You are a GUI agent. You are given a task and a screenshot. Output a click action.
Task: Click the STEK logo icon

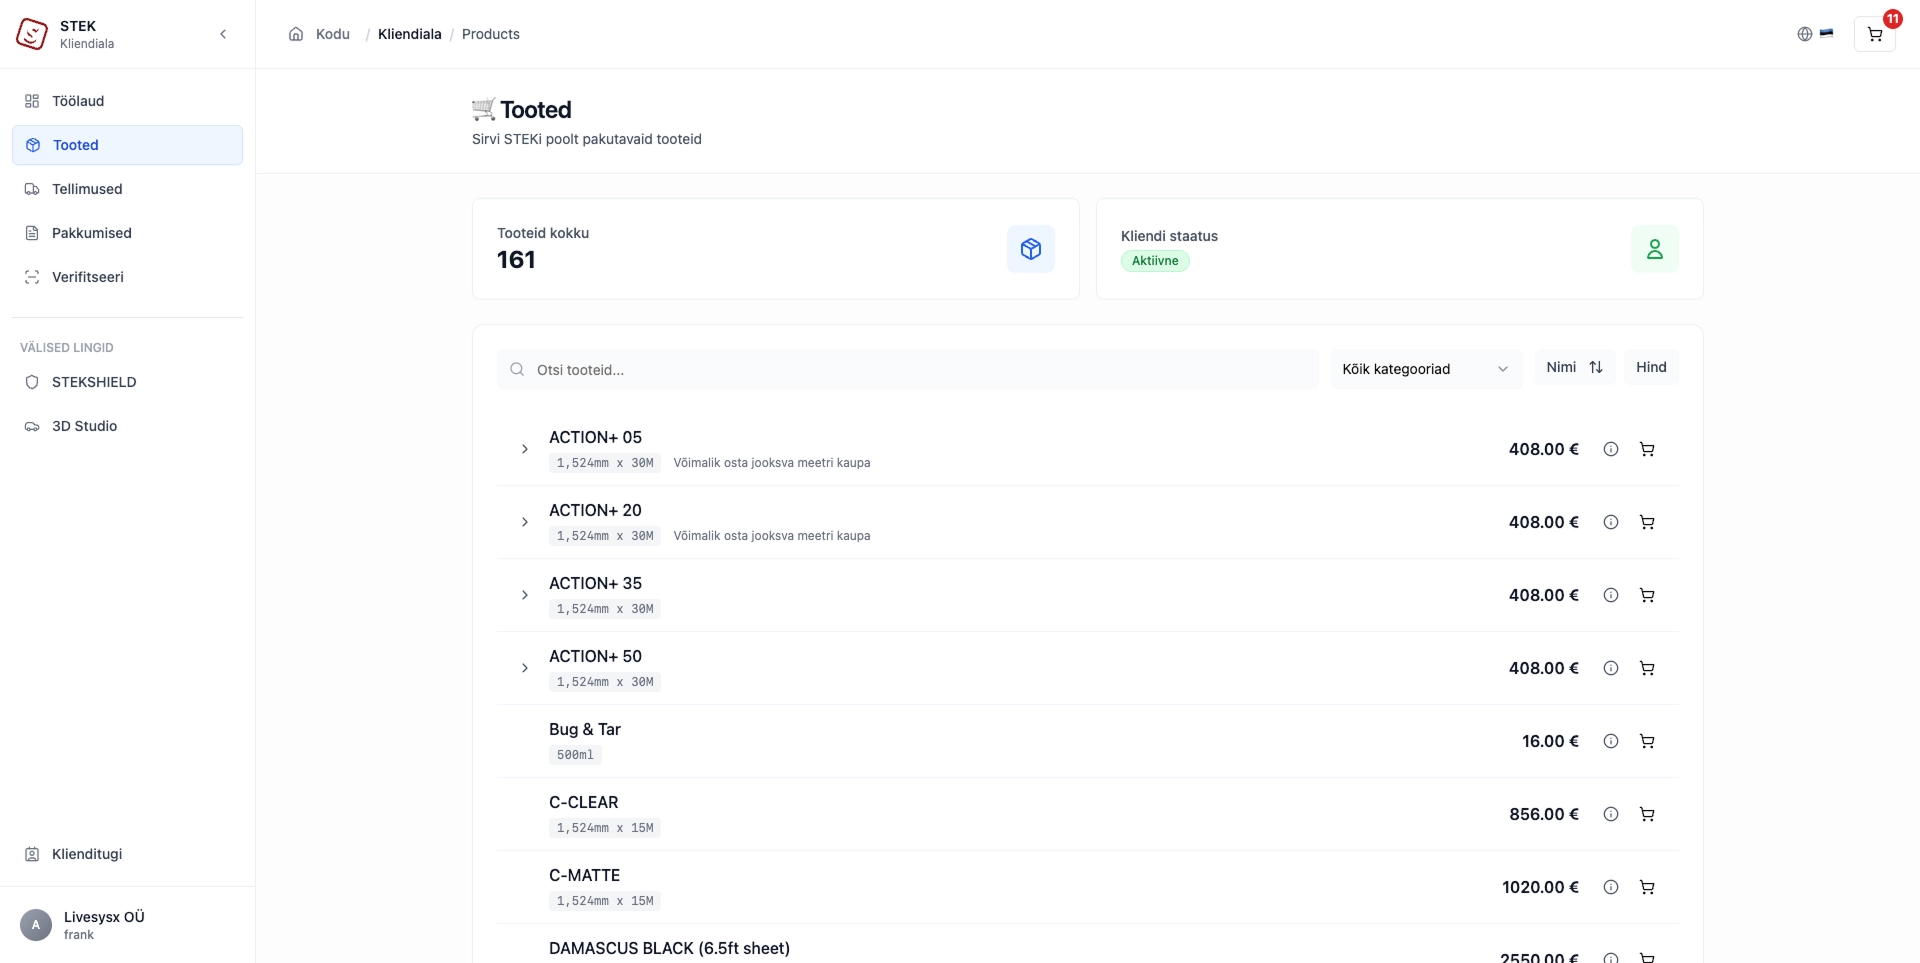click(32, 34)
